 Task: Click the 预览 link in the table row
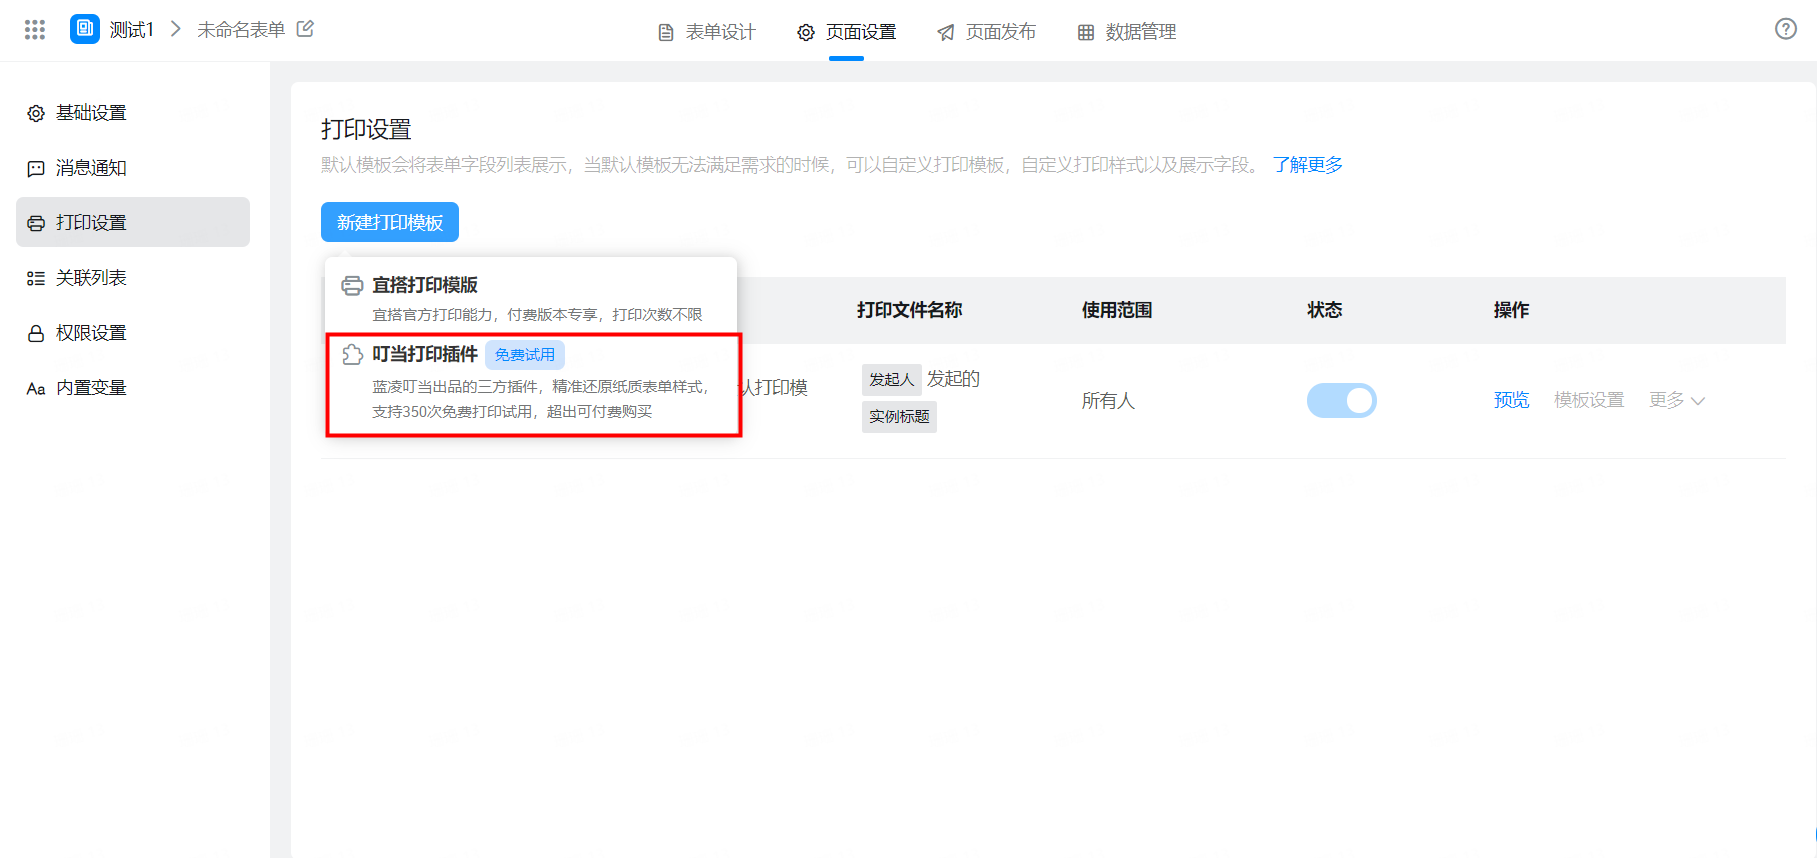click(1511, 400)
